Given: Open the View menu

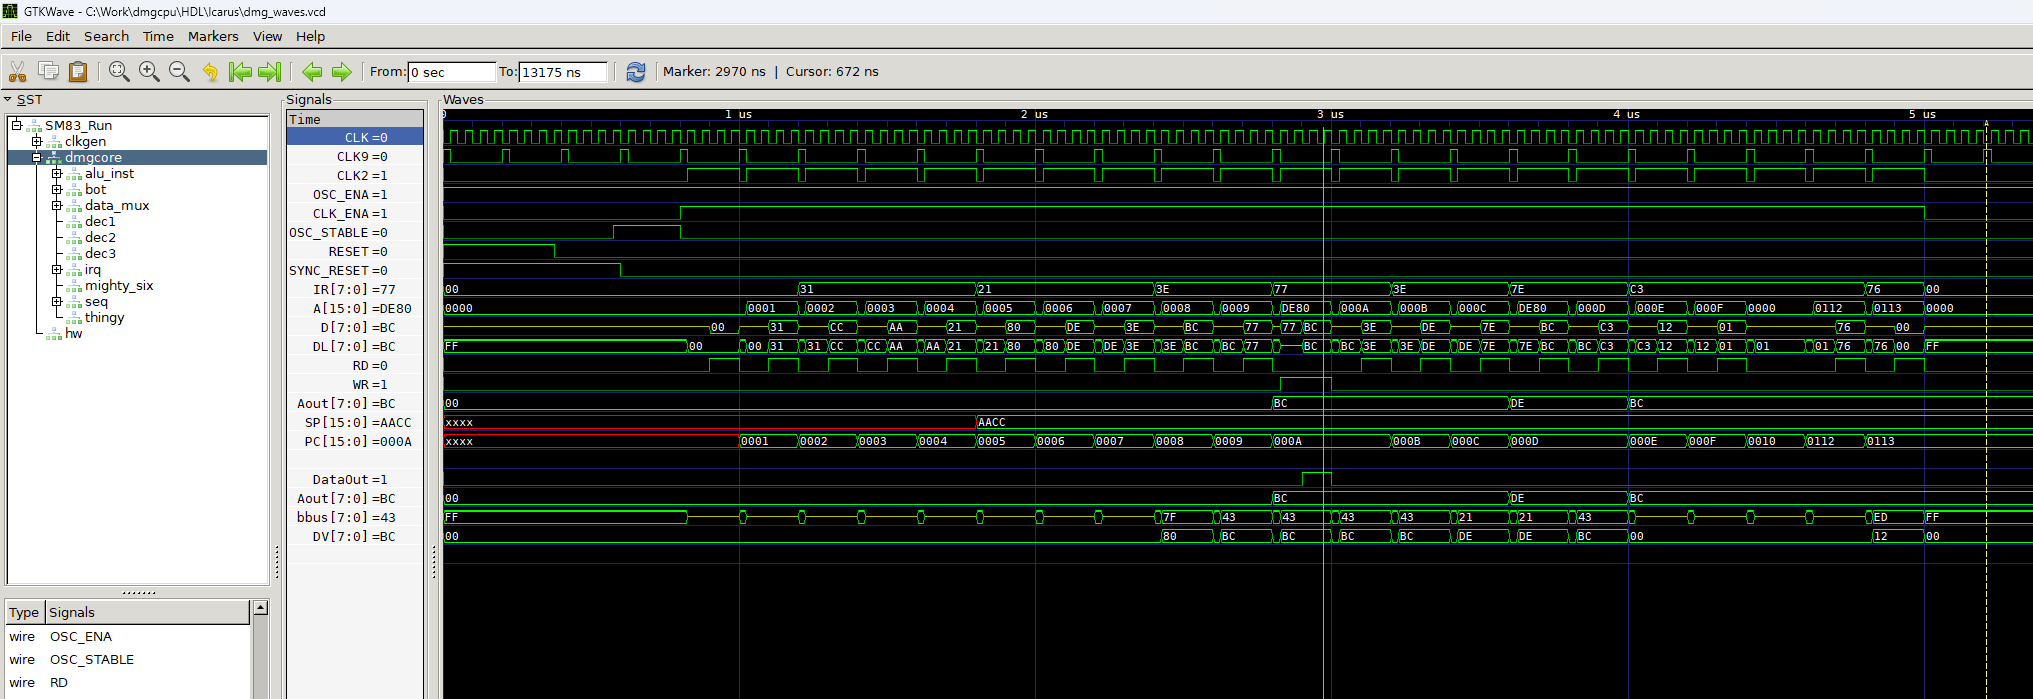Looking at the screenshot, I should (267, 36).
